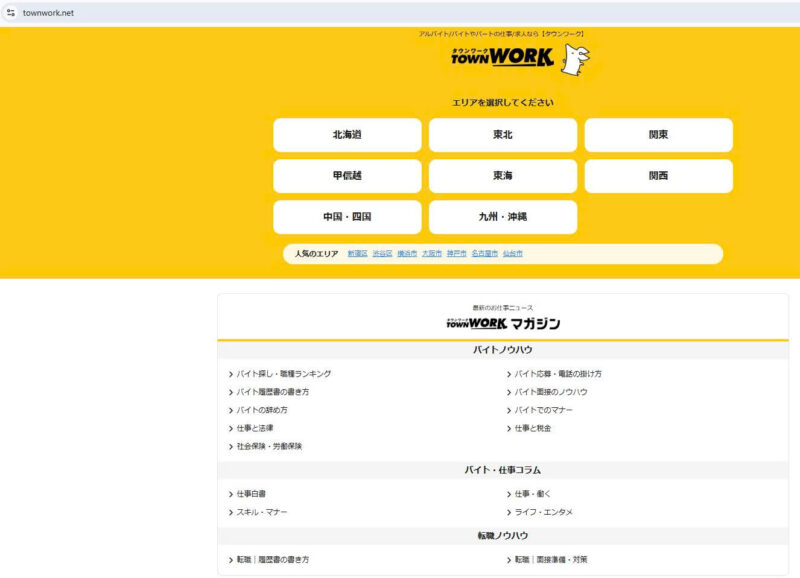Open the 仕事と税金 link

point(533,428)
